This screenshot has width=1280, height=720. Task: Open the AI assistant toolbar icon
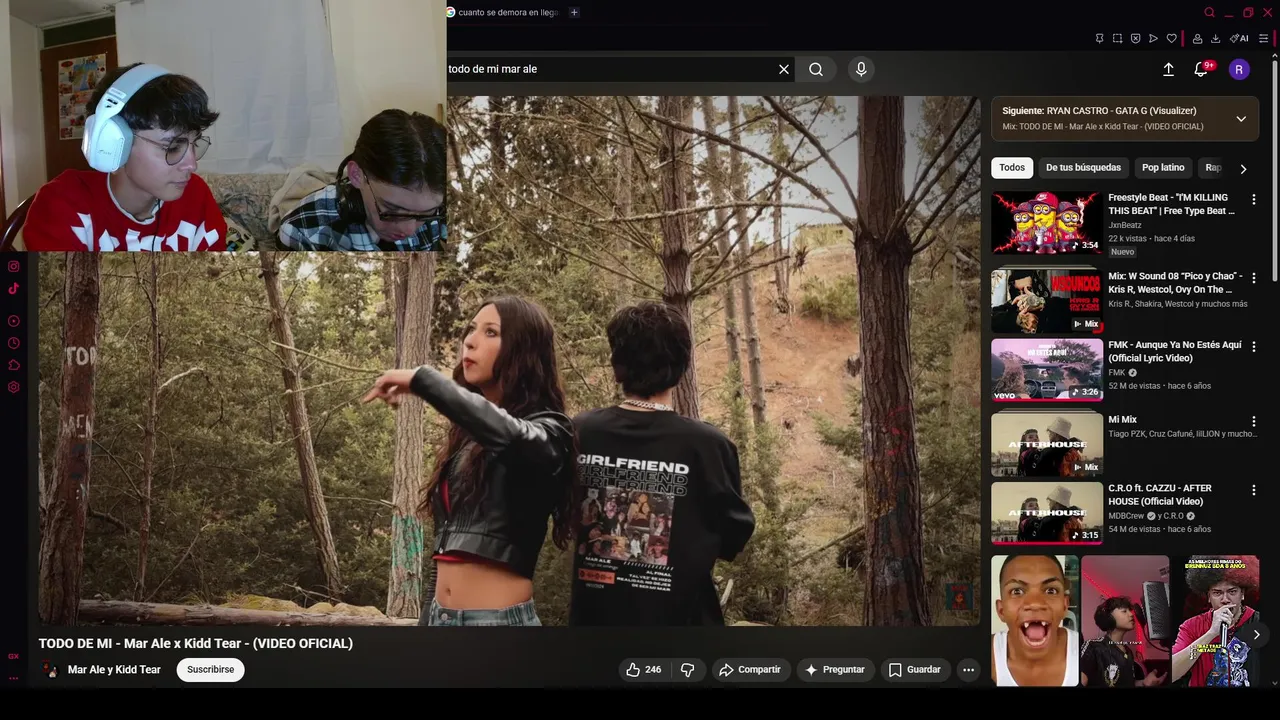click(x=1239, y=39)
